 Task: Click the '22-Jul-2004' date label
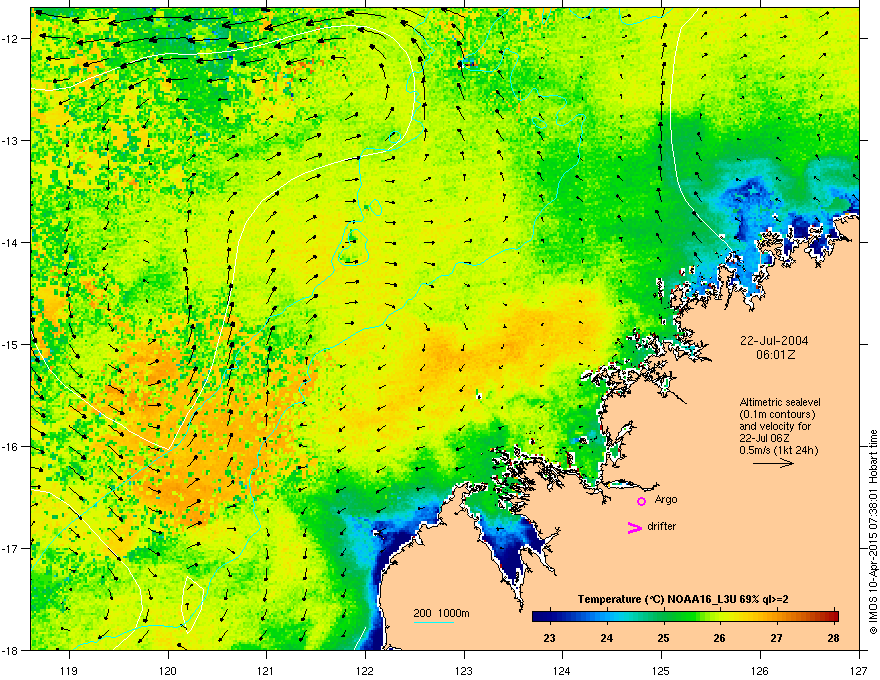tap(774, 341)
